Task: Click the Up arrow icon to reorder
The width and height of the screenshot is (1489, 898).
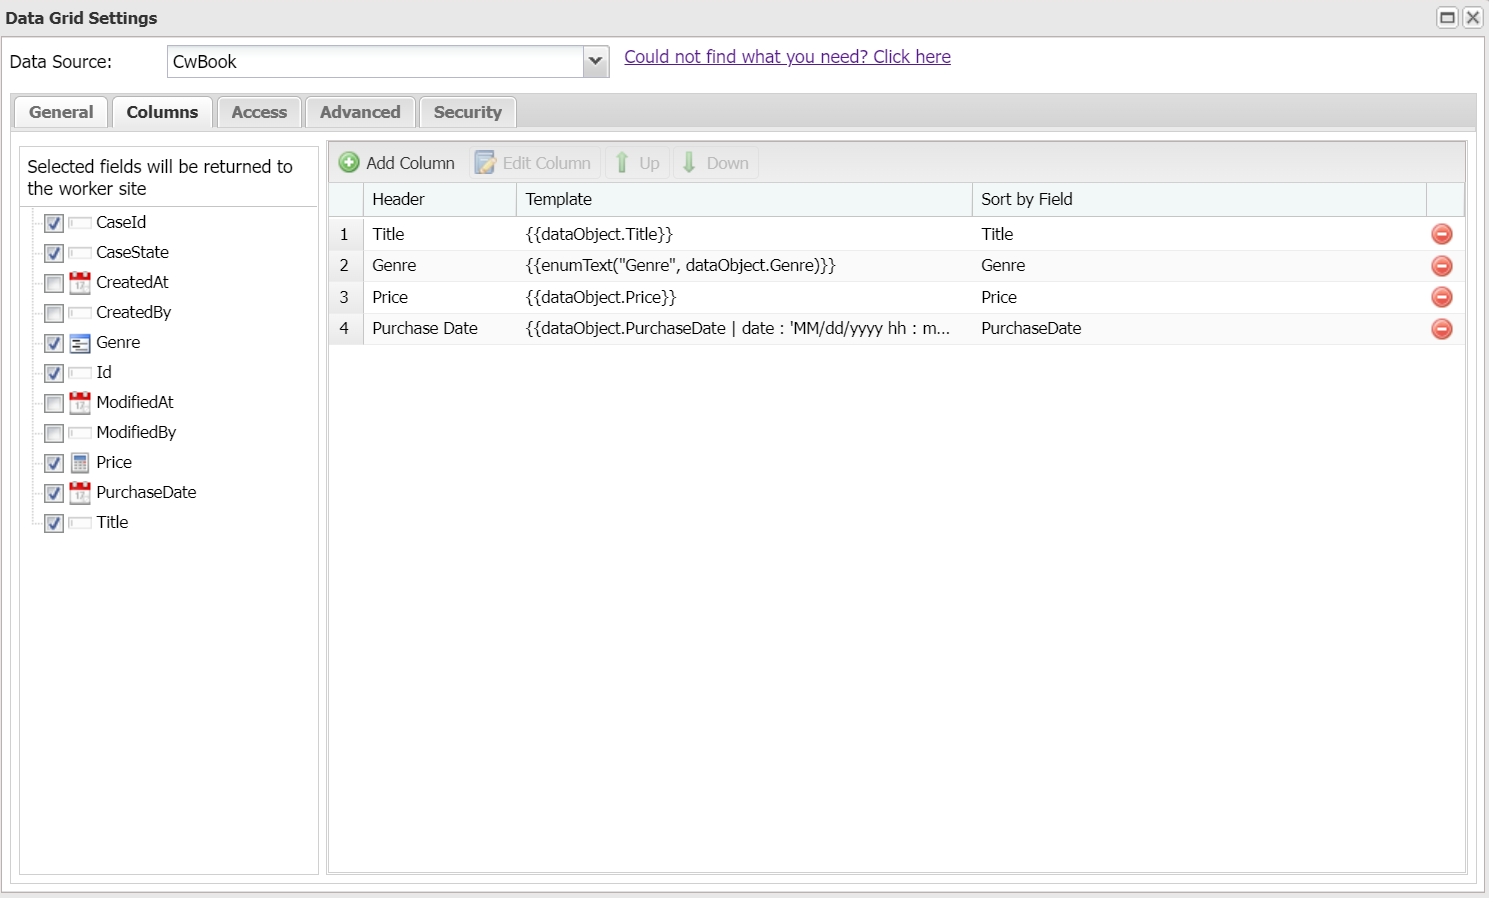Action: click(622, 162)
